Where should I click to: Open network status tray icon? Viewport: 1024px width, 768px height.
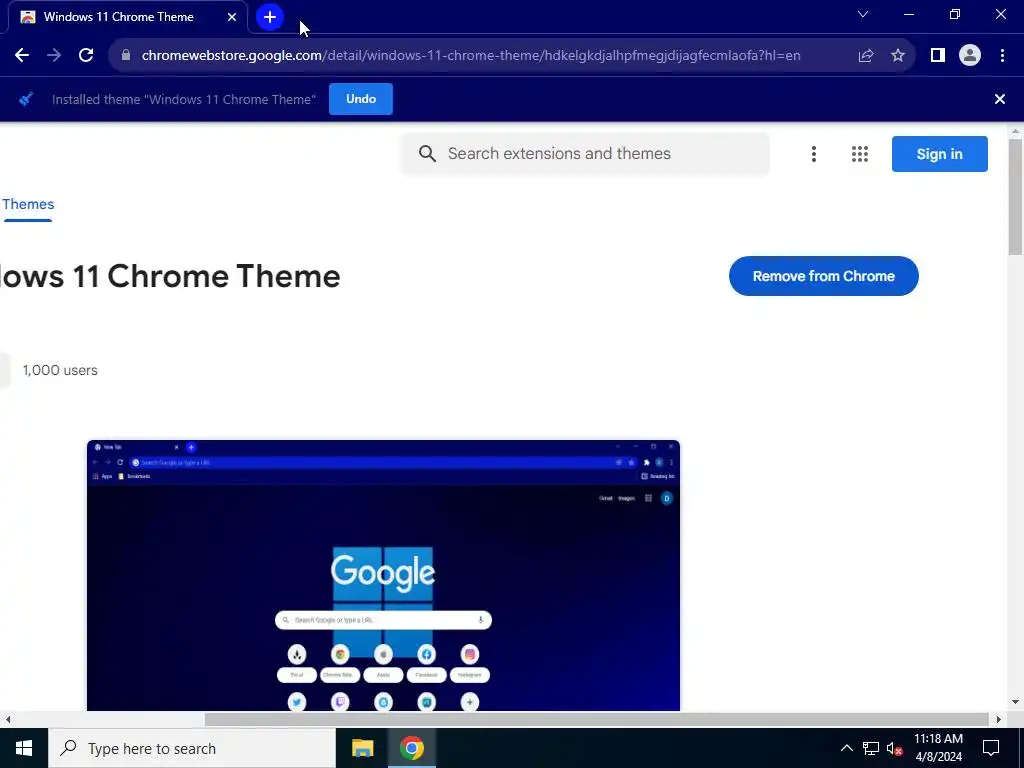point(871,748)
